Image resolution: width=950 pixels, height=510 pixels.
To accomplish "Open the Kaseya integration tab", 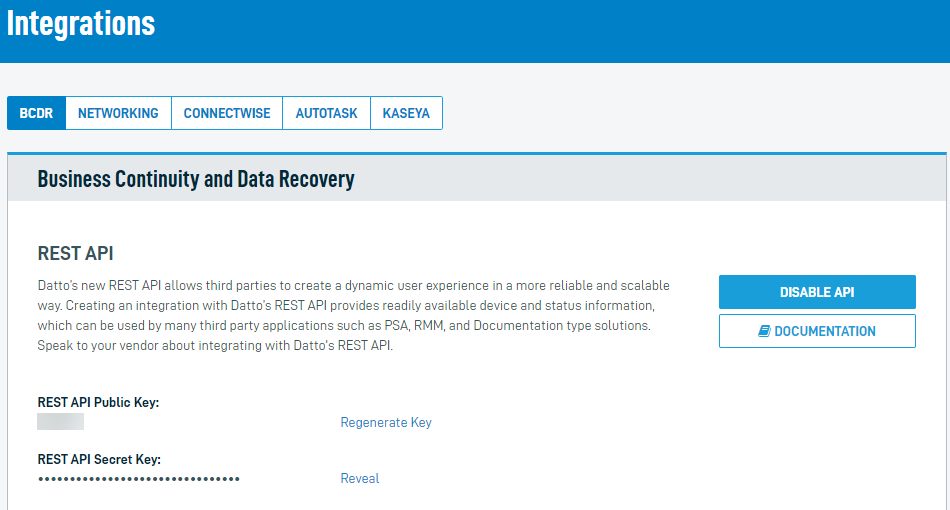I will (407, 113).
